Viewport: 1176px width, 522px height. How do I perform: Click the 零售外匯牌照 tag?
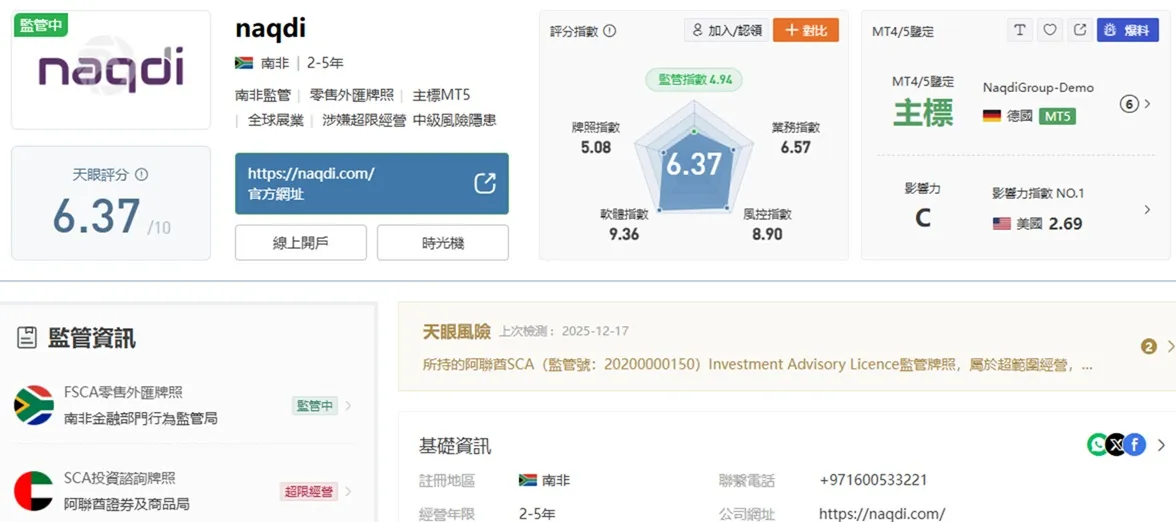pyautogui.click(x=350, y=95)
